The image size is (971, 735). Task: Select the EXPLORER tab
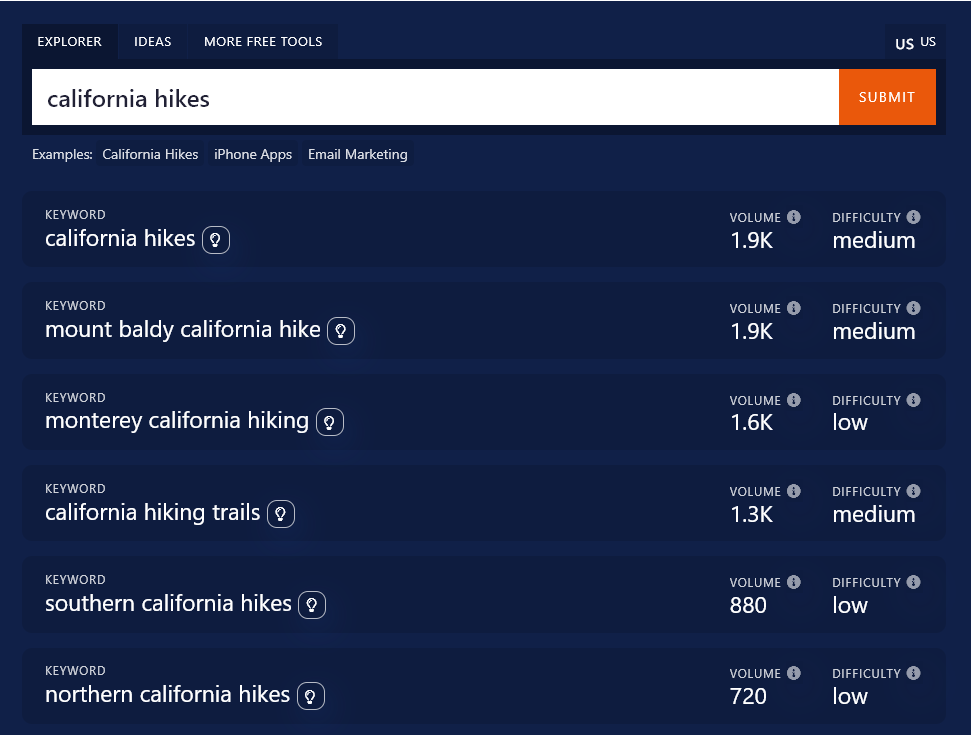click(x=69, y=41)
